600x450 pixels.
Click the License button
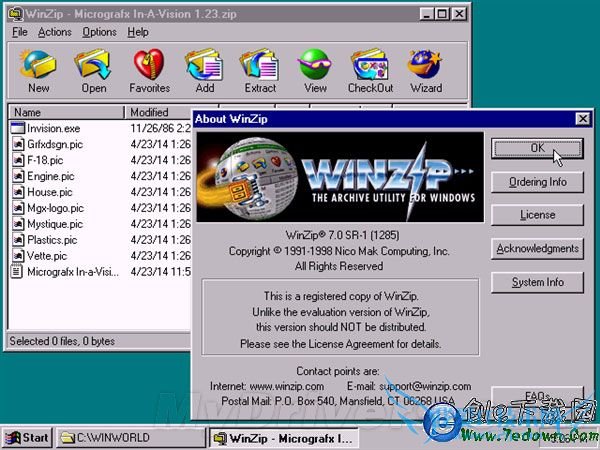537,215
